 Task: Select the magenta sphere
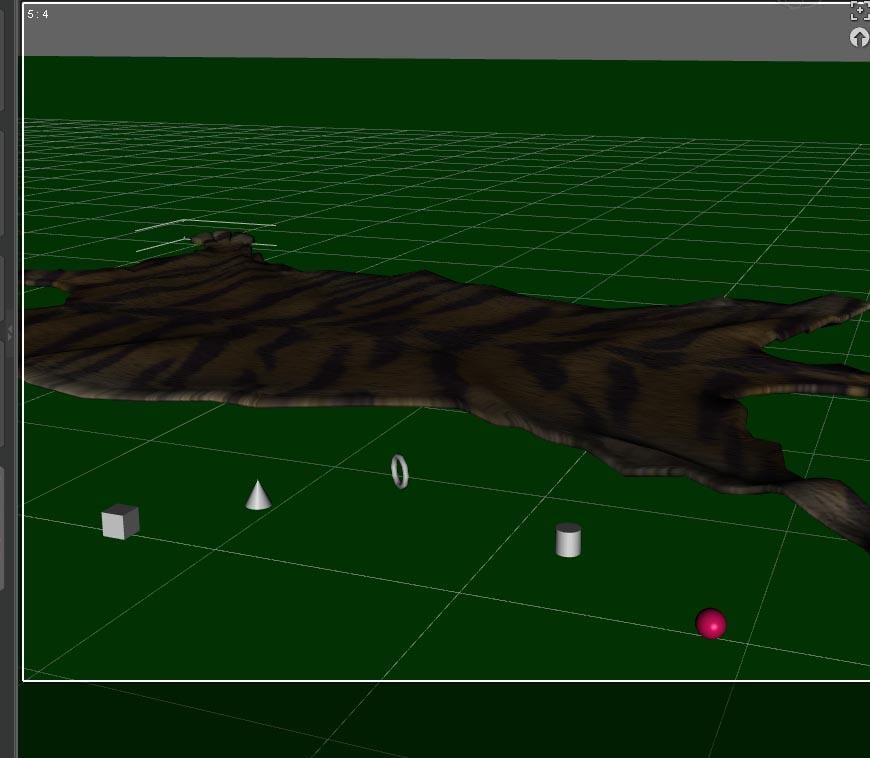[x=711, y=624]
